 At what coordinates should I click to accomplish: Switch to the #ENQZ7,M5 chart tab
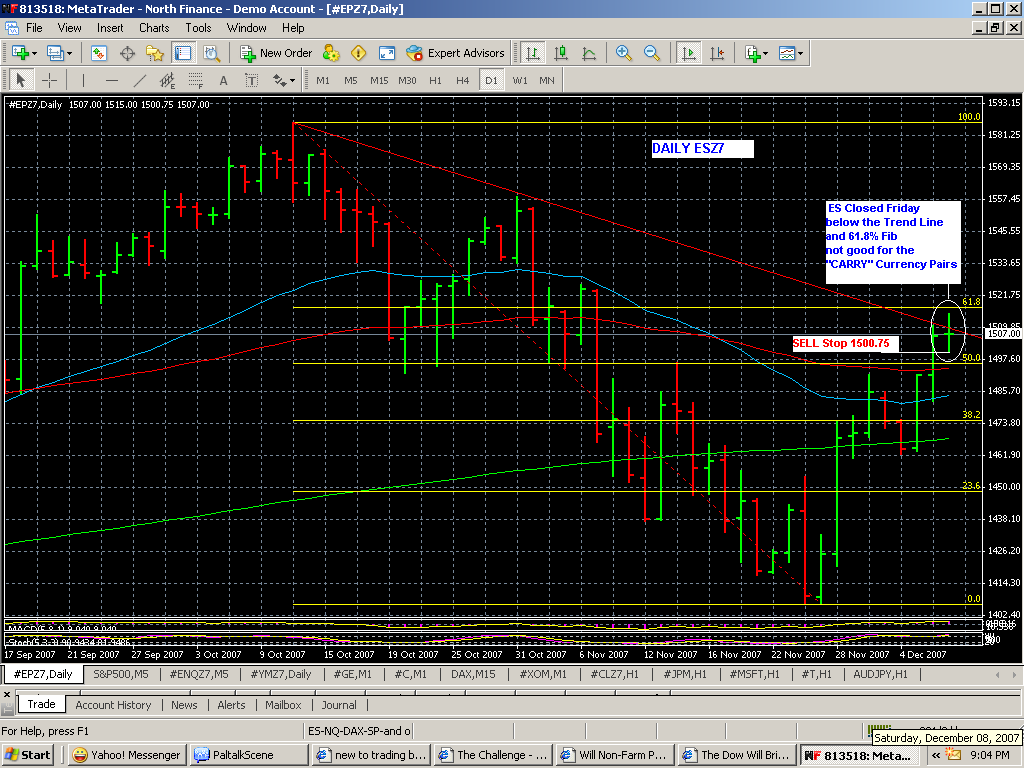click(199, 674)
